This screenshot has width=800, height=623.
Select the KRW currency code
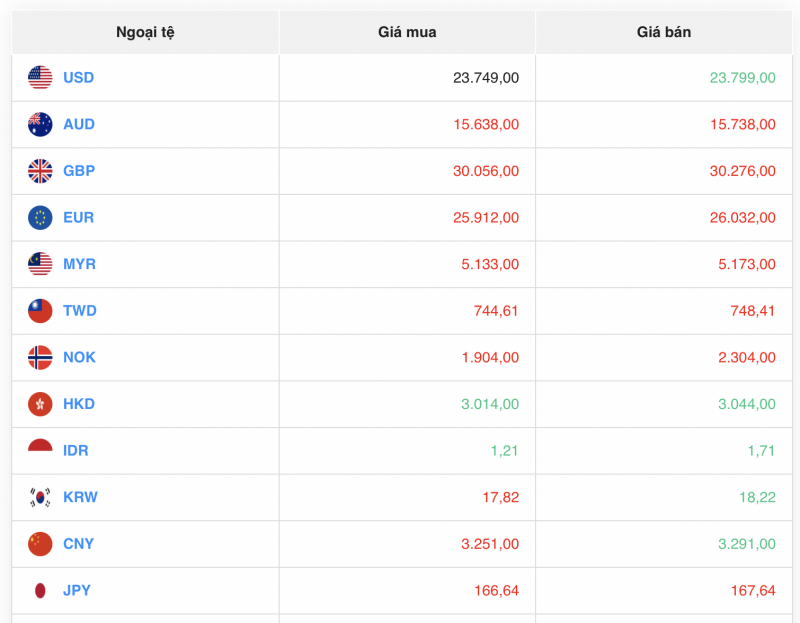tap(79, 497)
